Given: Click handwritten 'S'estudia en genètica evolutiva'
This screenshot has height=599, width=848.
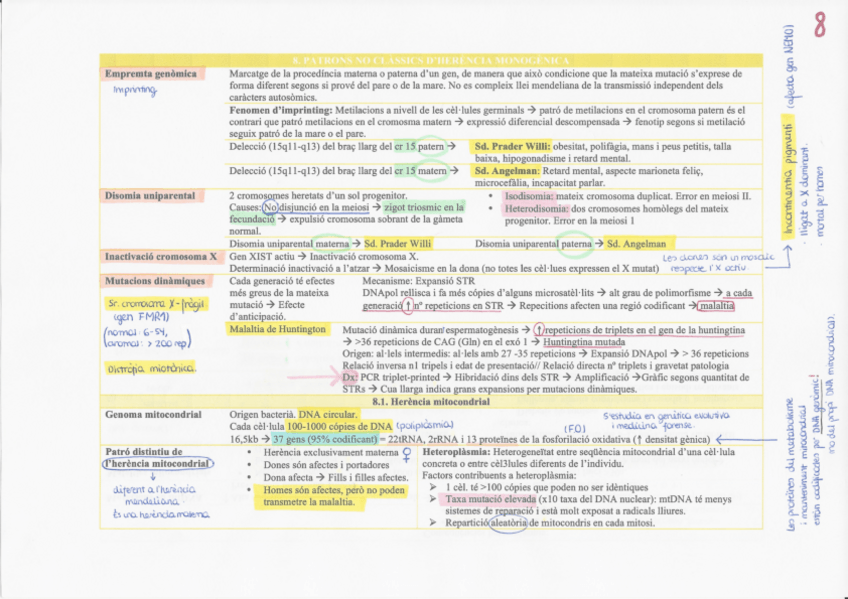Looking at the screenshot, I should click(x=666, y=416).
